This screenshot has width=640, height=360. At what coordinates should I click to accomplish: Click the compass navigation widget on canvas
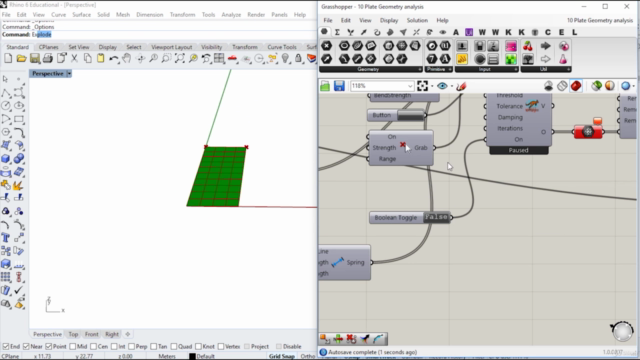(x=622, y=331)
